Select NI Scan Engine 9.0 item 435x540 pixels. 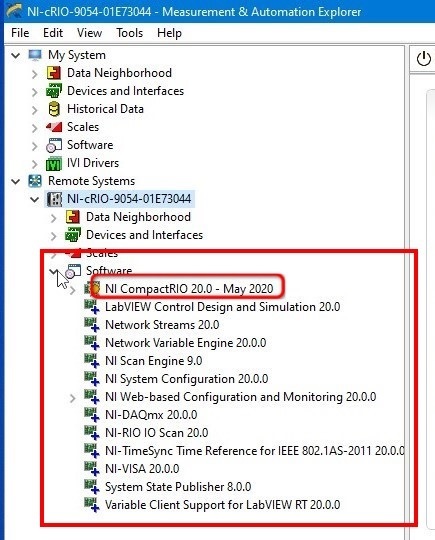tap(154, 361)
